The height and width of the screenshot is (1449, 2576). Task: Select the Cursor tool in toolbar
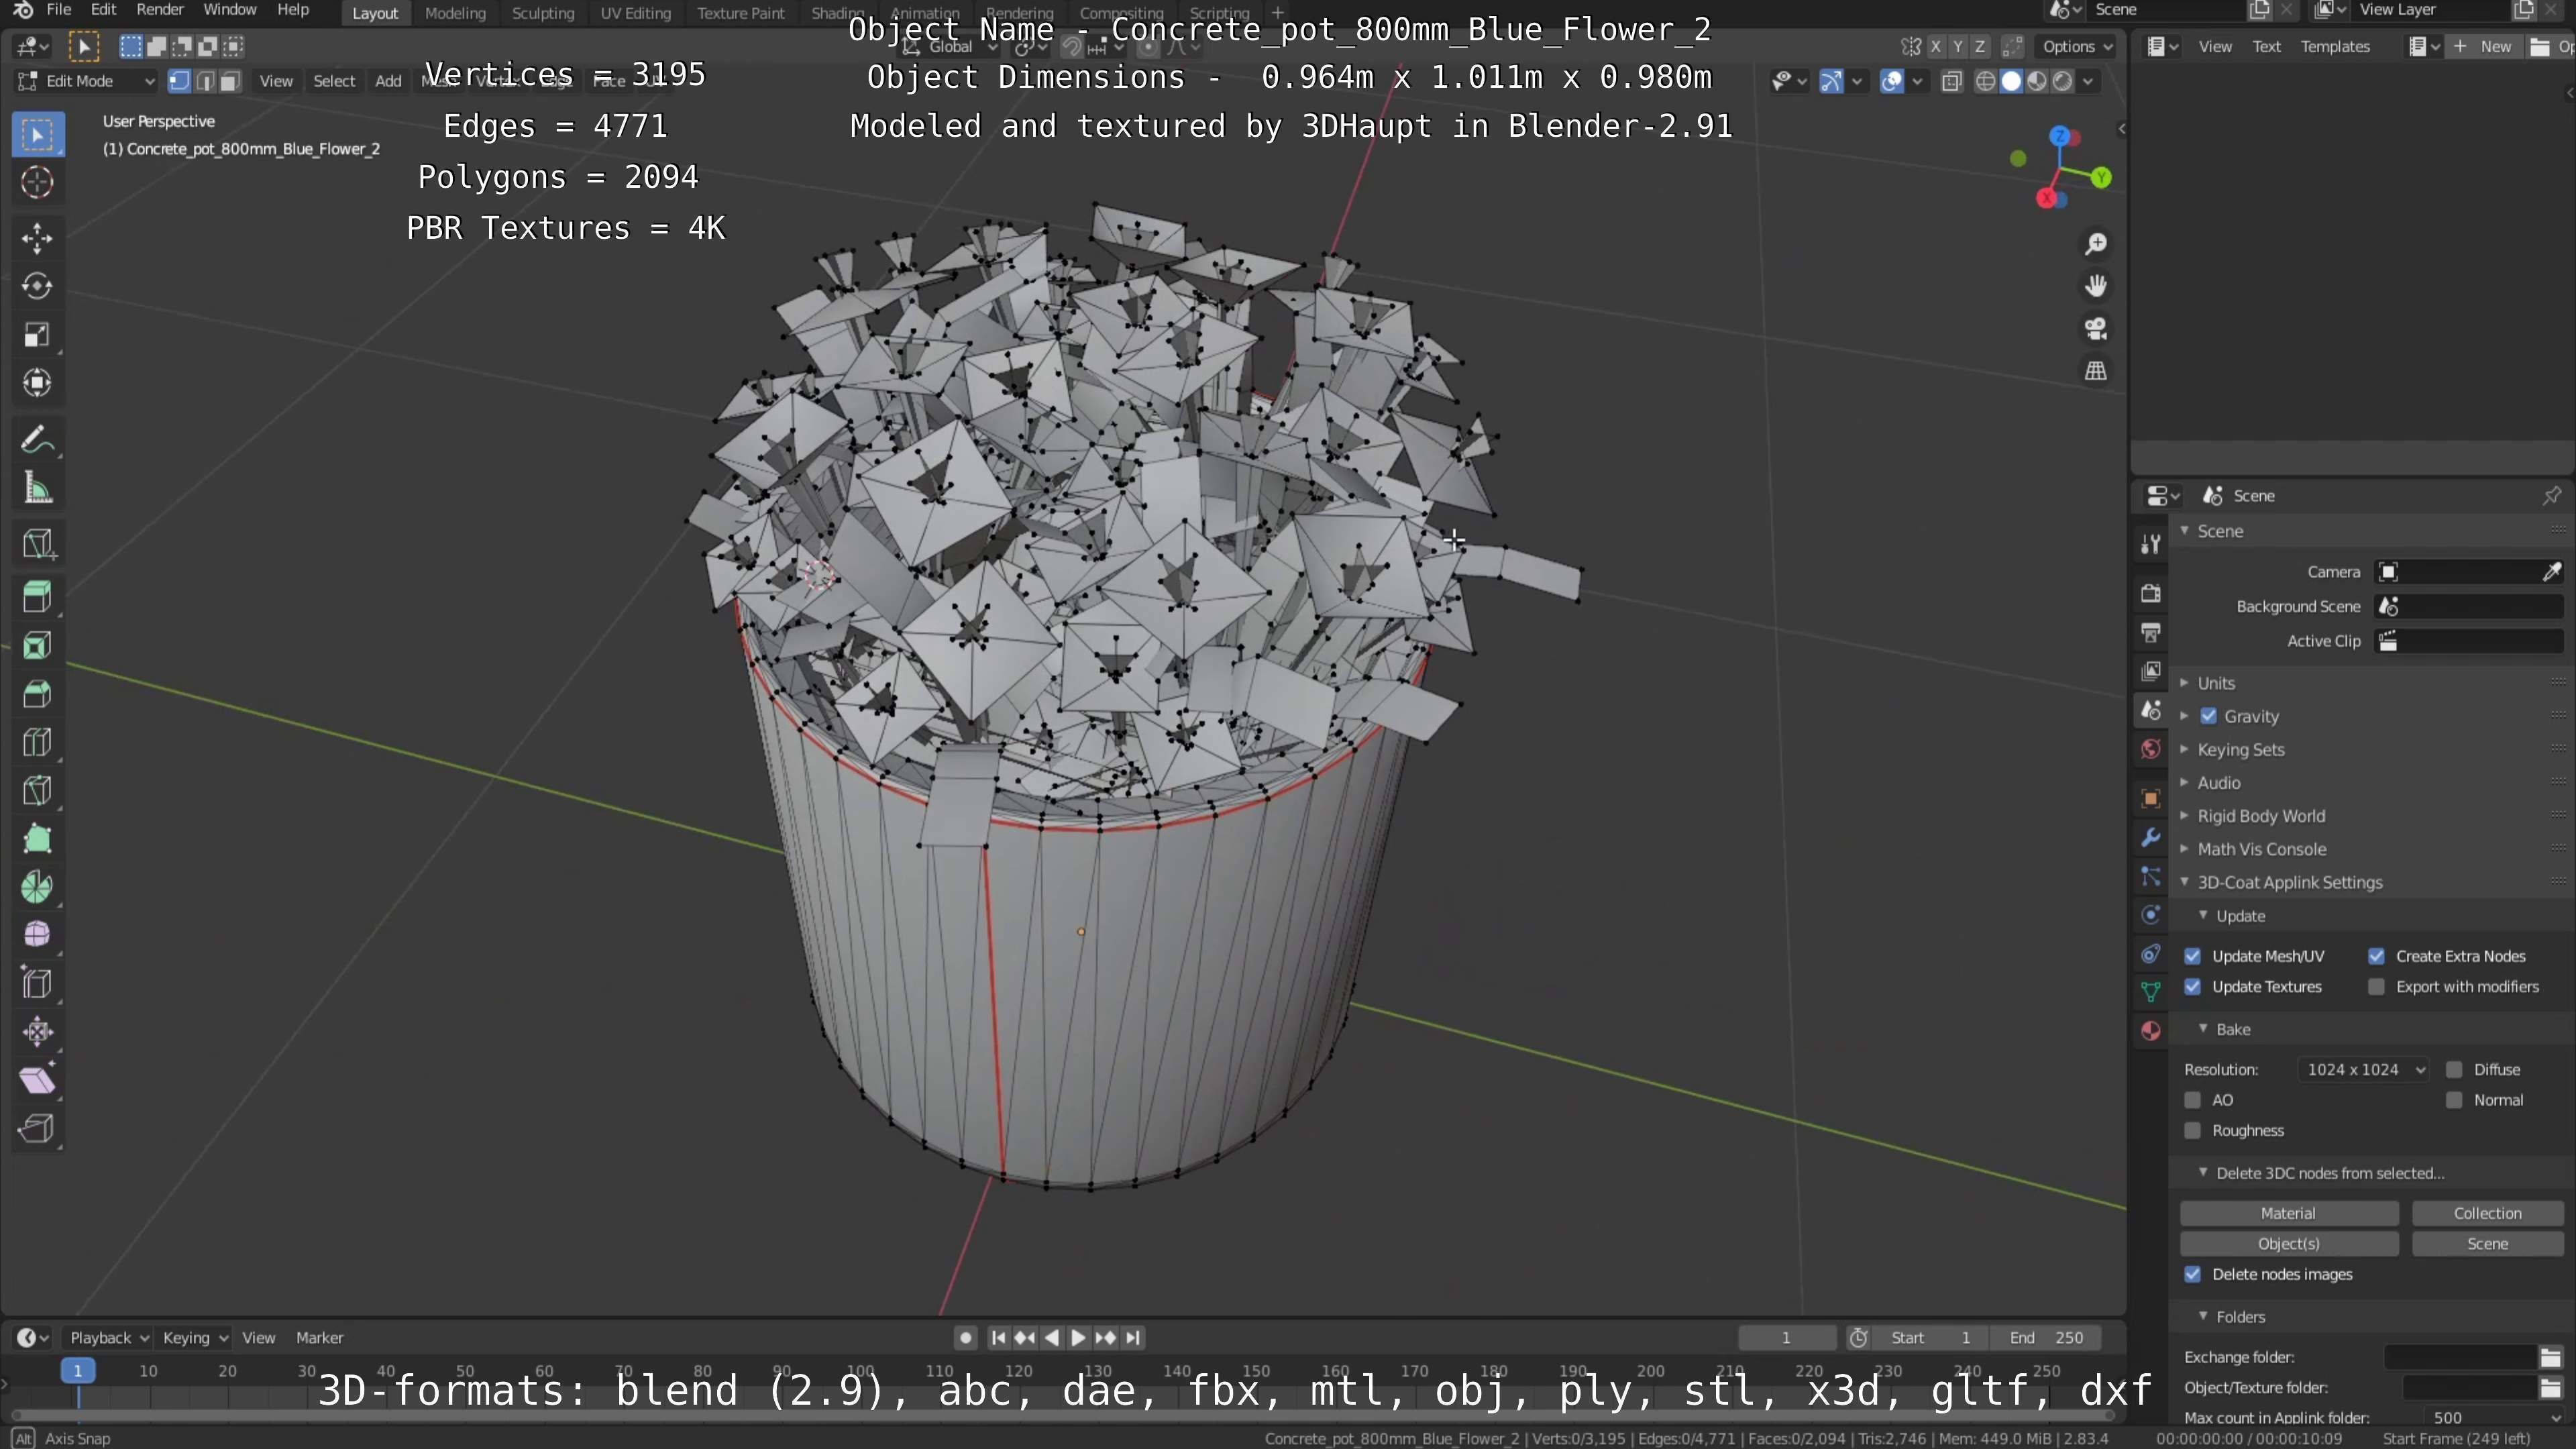[37, 182]
